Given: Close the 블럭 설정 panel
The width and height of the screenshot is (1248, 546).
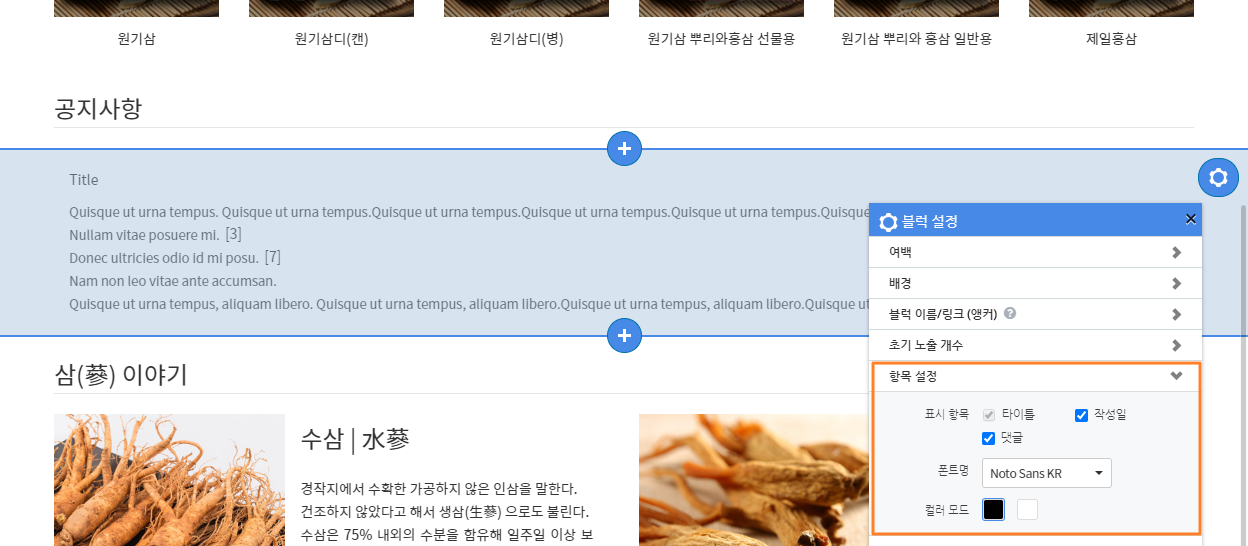Looking at the screenshot, I should pos(1190,219).
